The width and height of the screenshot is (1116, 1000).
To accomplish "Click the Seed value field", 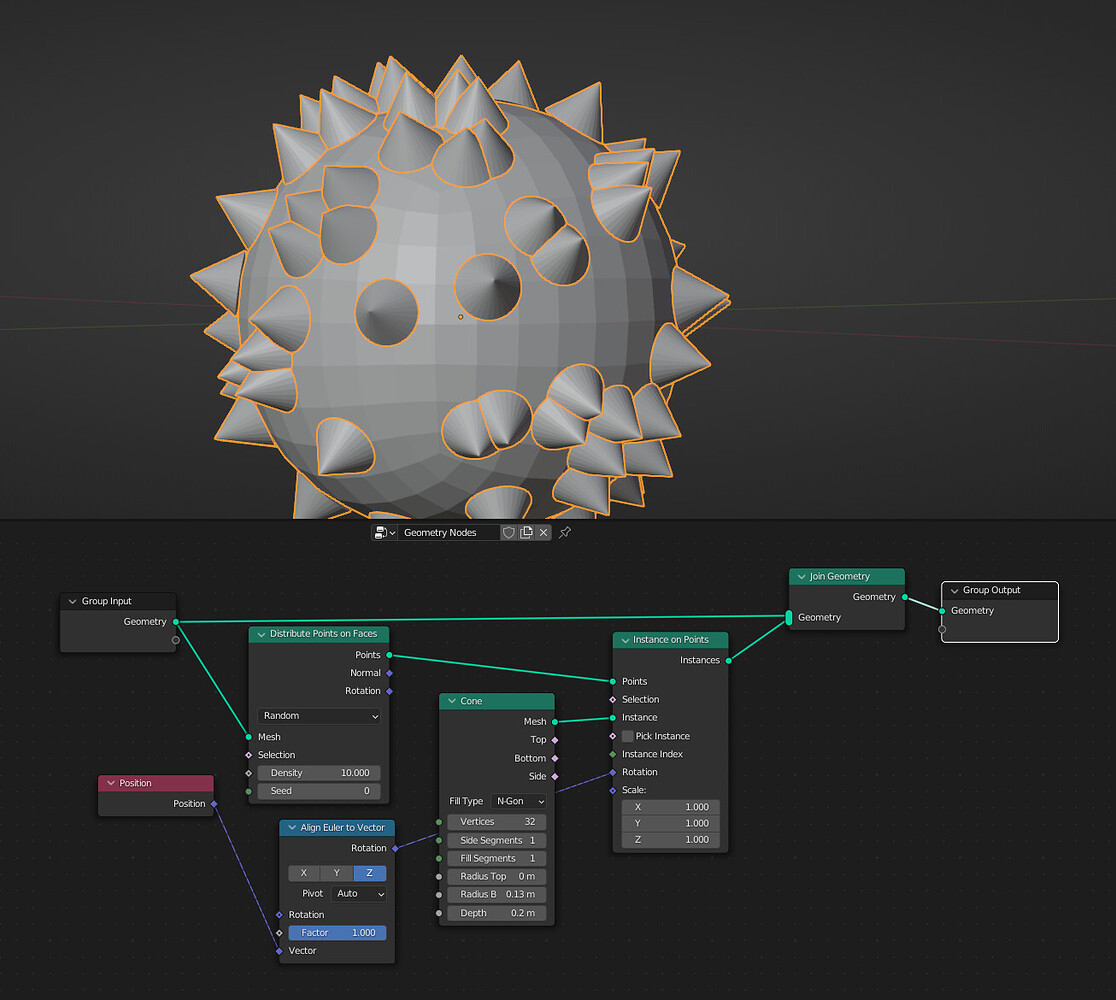I will [x=319, y=791].
